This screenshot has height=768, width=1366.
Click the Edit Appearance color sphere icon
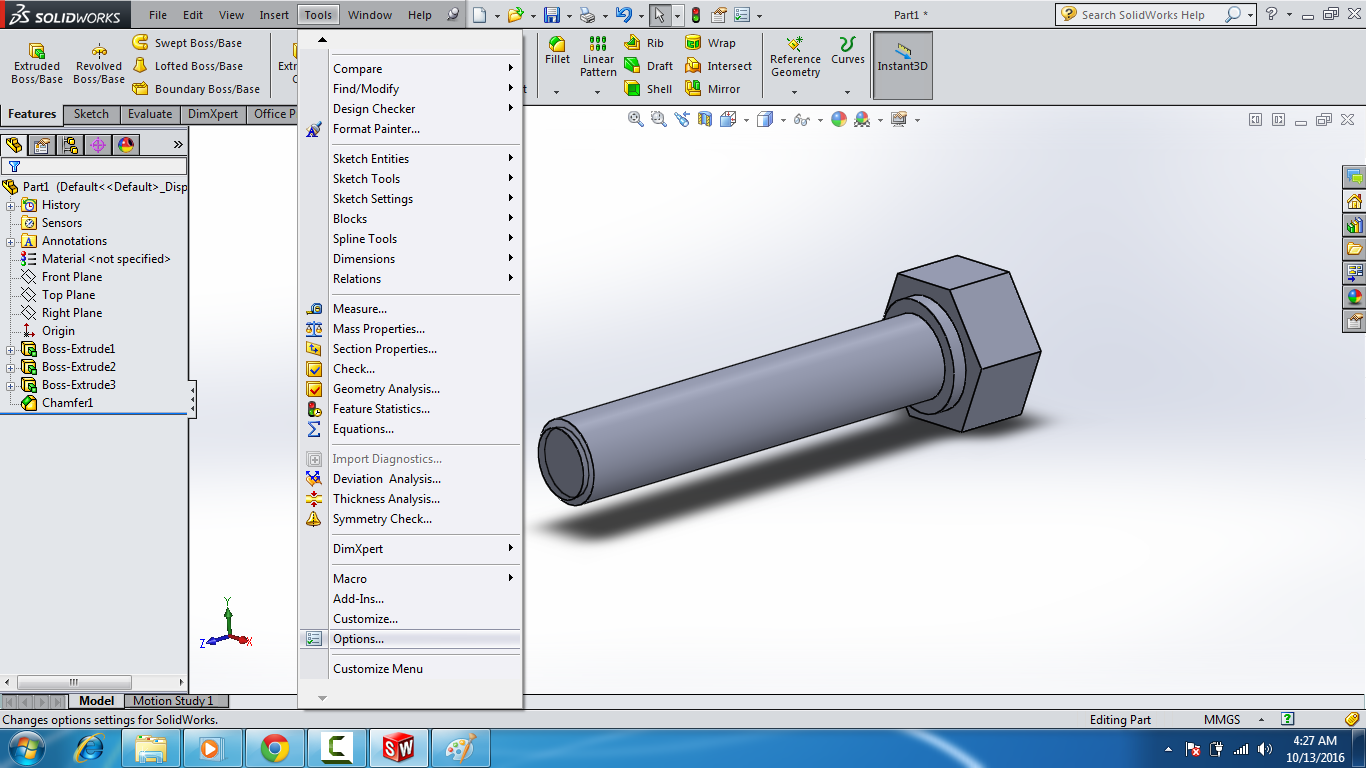pyautogui.click(x=839, y=119)
